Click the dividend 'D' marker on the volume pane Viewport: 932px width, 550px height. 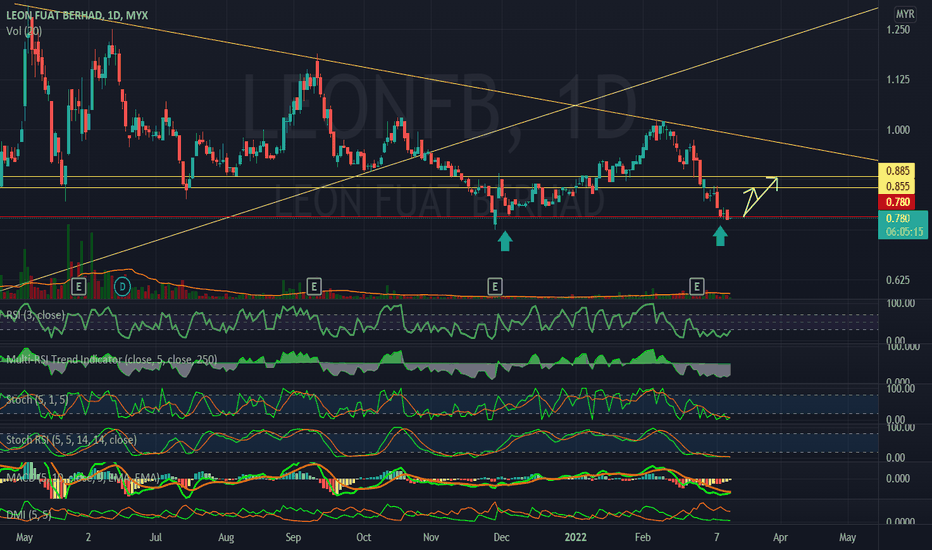[122, 287]
